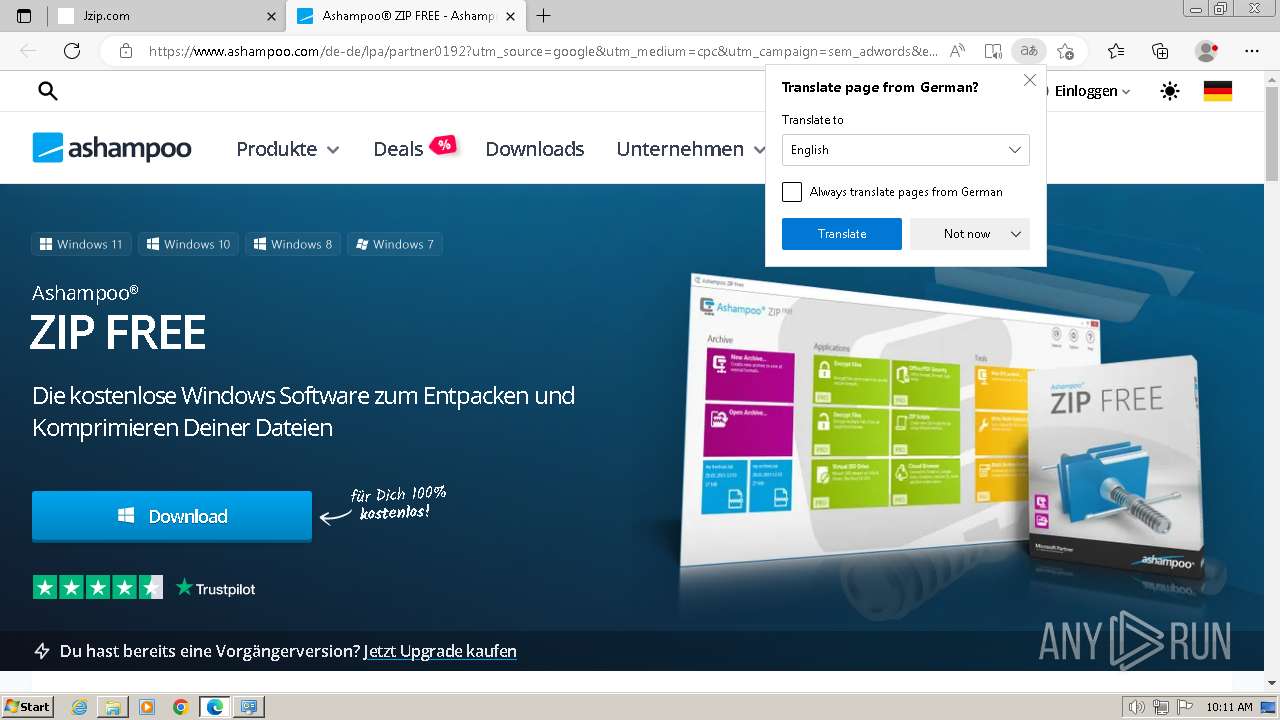The image size is (1280, 720).
Task: Open the Trustpilot star rating
Action: (97, 588)
